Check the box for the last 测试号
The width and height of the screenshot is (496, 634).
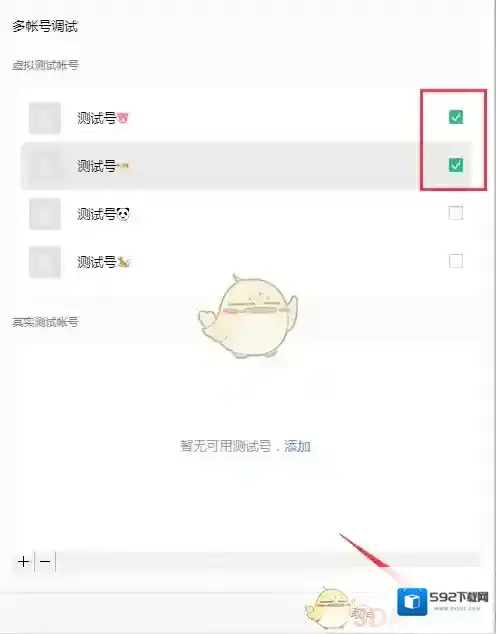click(456, 261)
